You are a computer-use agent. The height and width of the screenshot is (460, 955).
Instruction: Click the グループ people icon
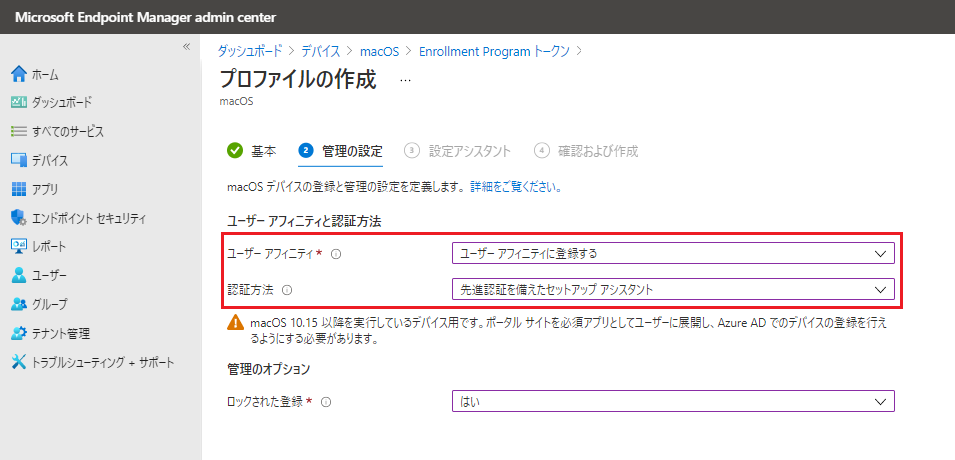pos(19,304)
